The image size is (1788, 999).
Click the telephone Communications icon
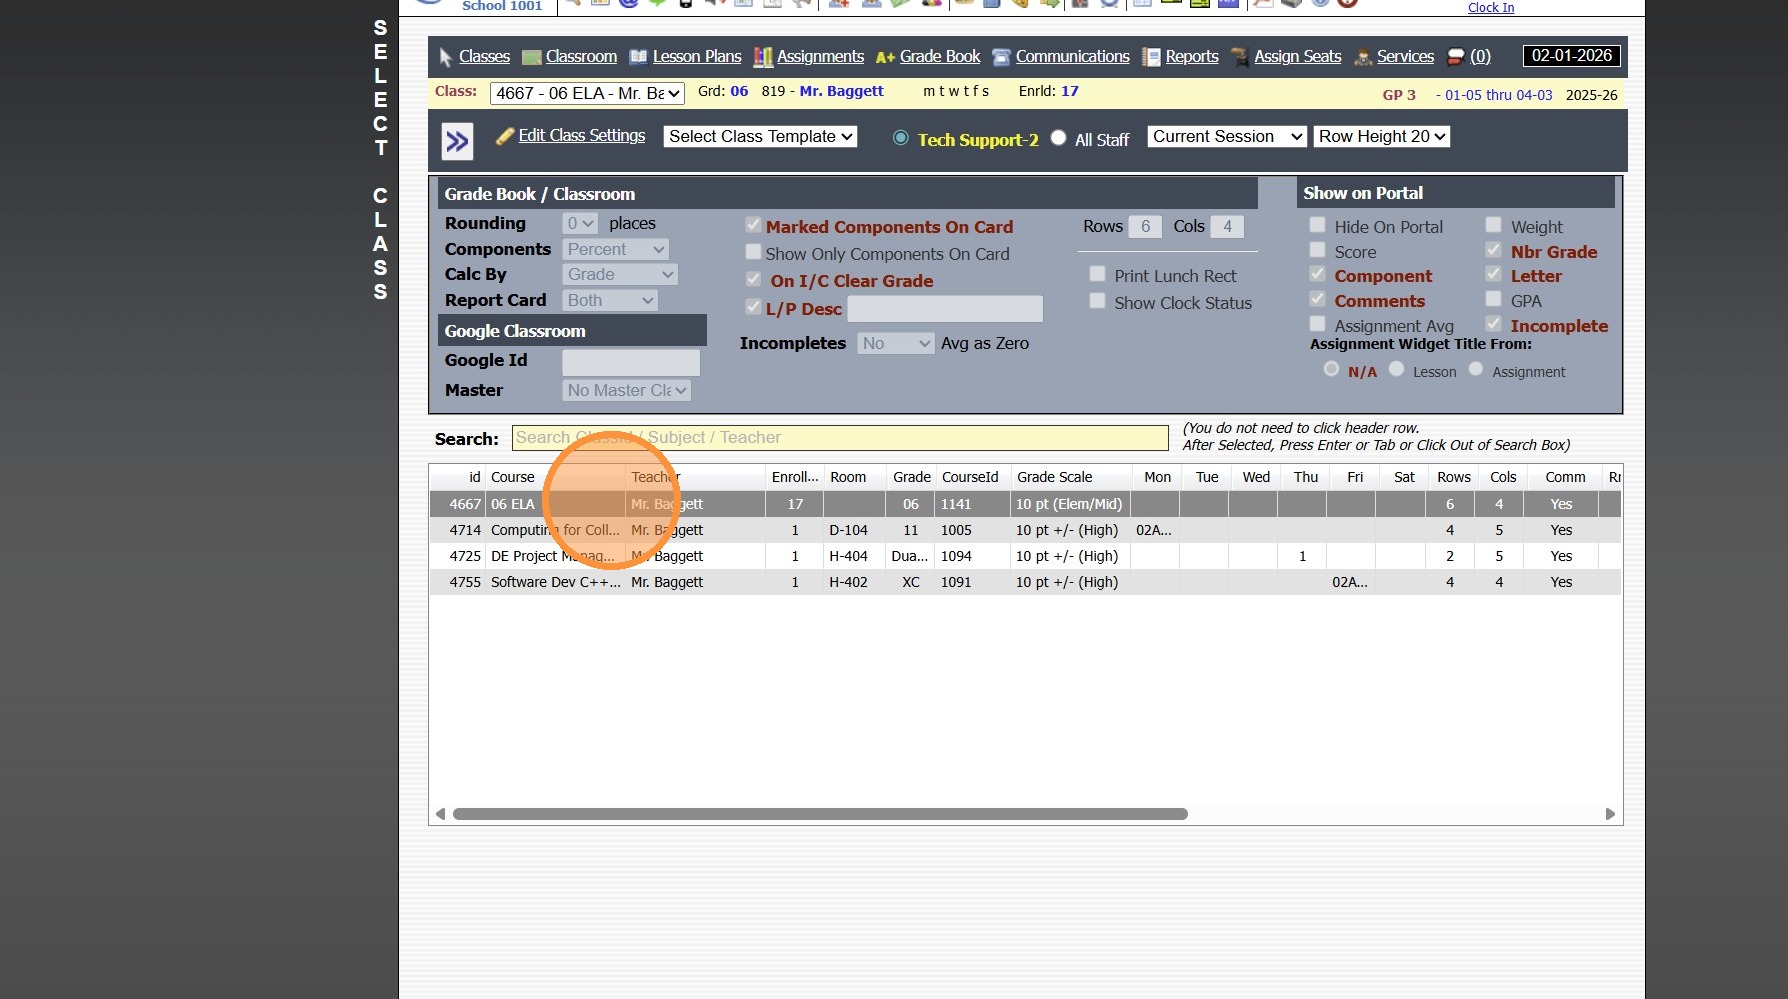click(x=1001, y=57)
